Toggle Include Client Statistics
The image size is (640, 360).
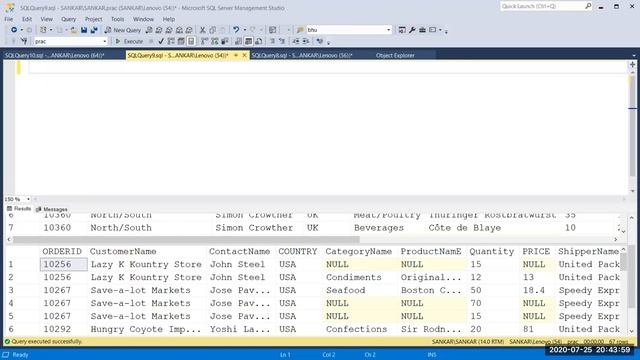[224, 41]
